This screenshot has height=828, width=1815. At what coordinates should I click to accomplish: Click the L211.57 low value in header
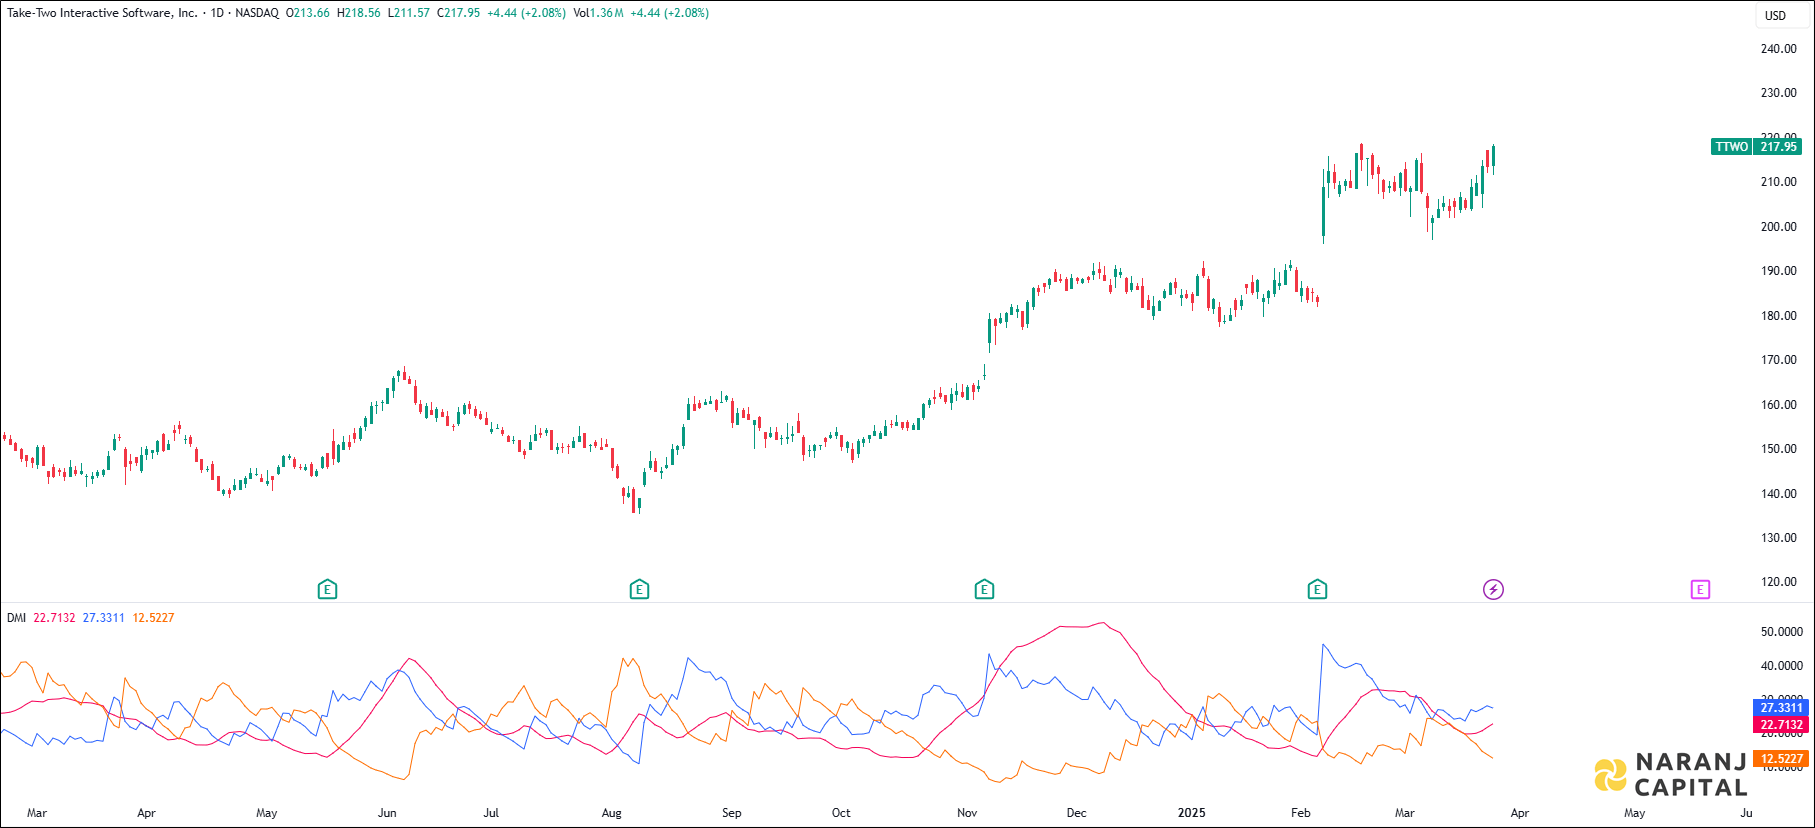tap(408, 13)
